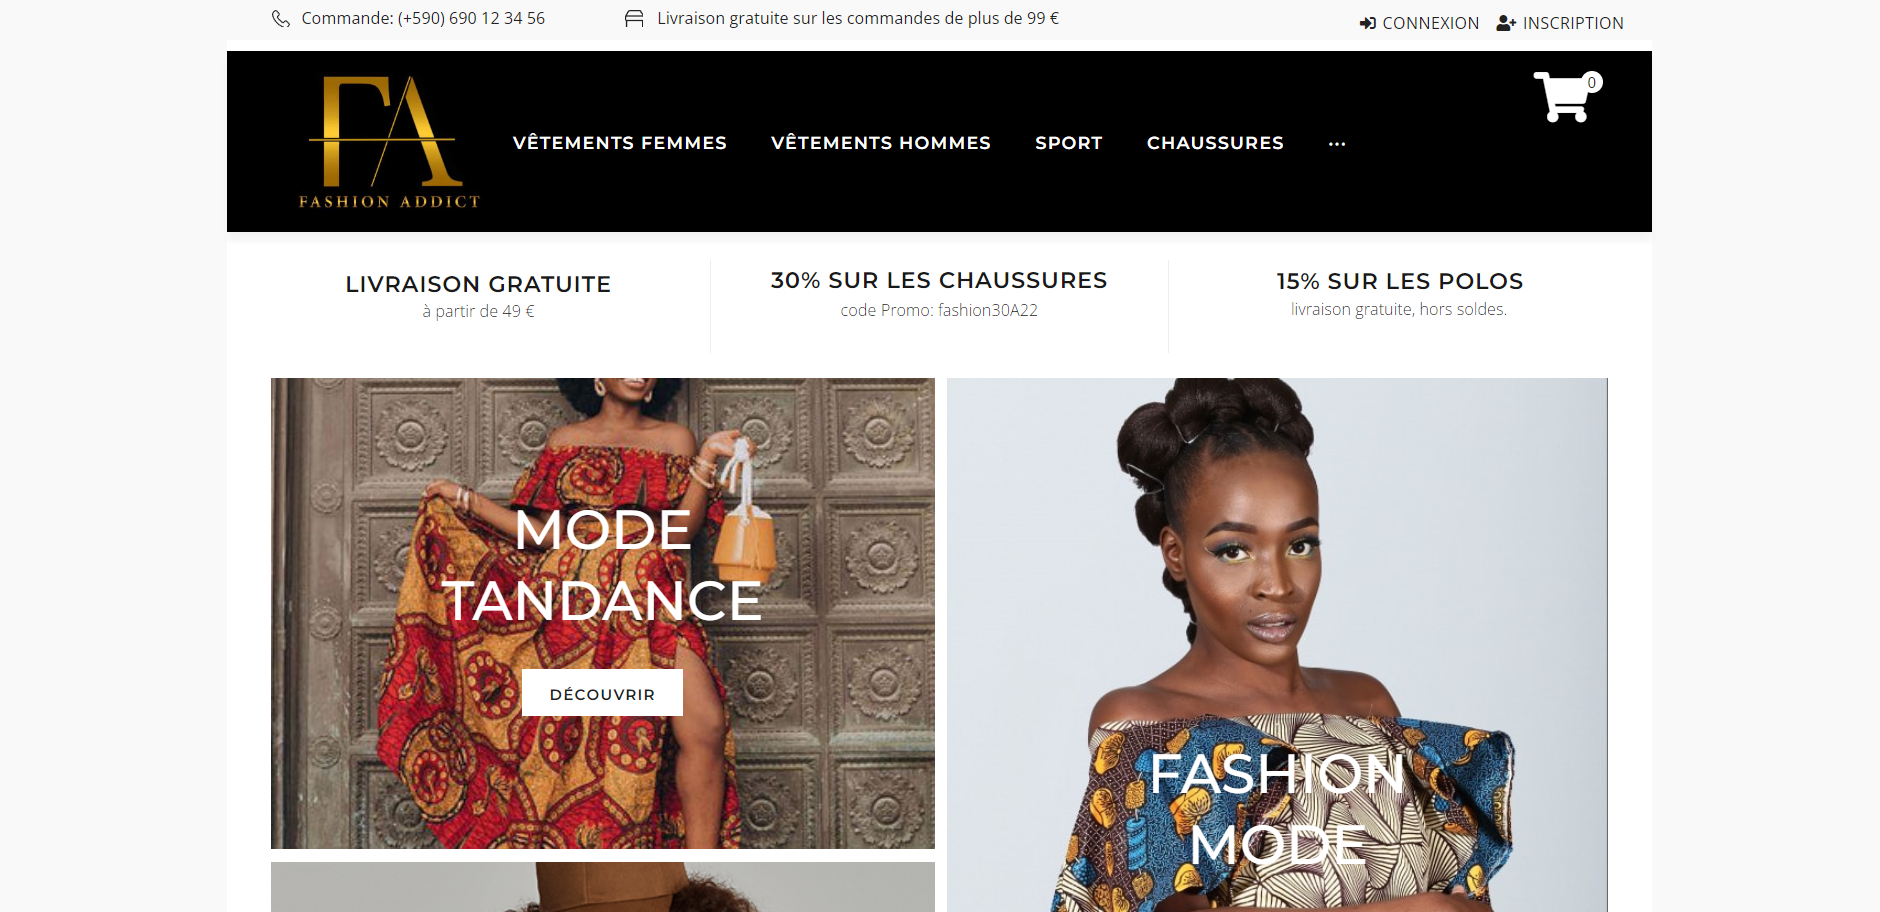Viewport: 1880px width, 912px height.
Task: Click the delivery icon beside Livraison gratuite
Action: tap(634, 19)
